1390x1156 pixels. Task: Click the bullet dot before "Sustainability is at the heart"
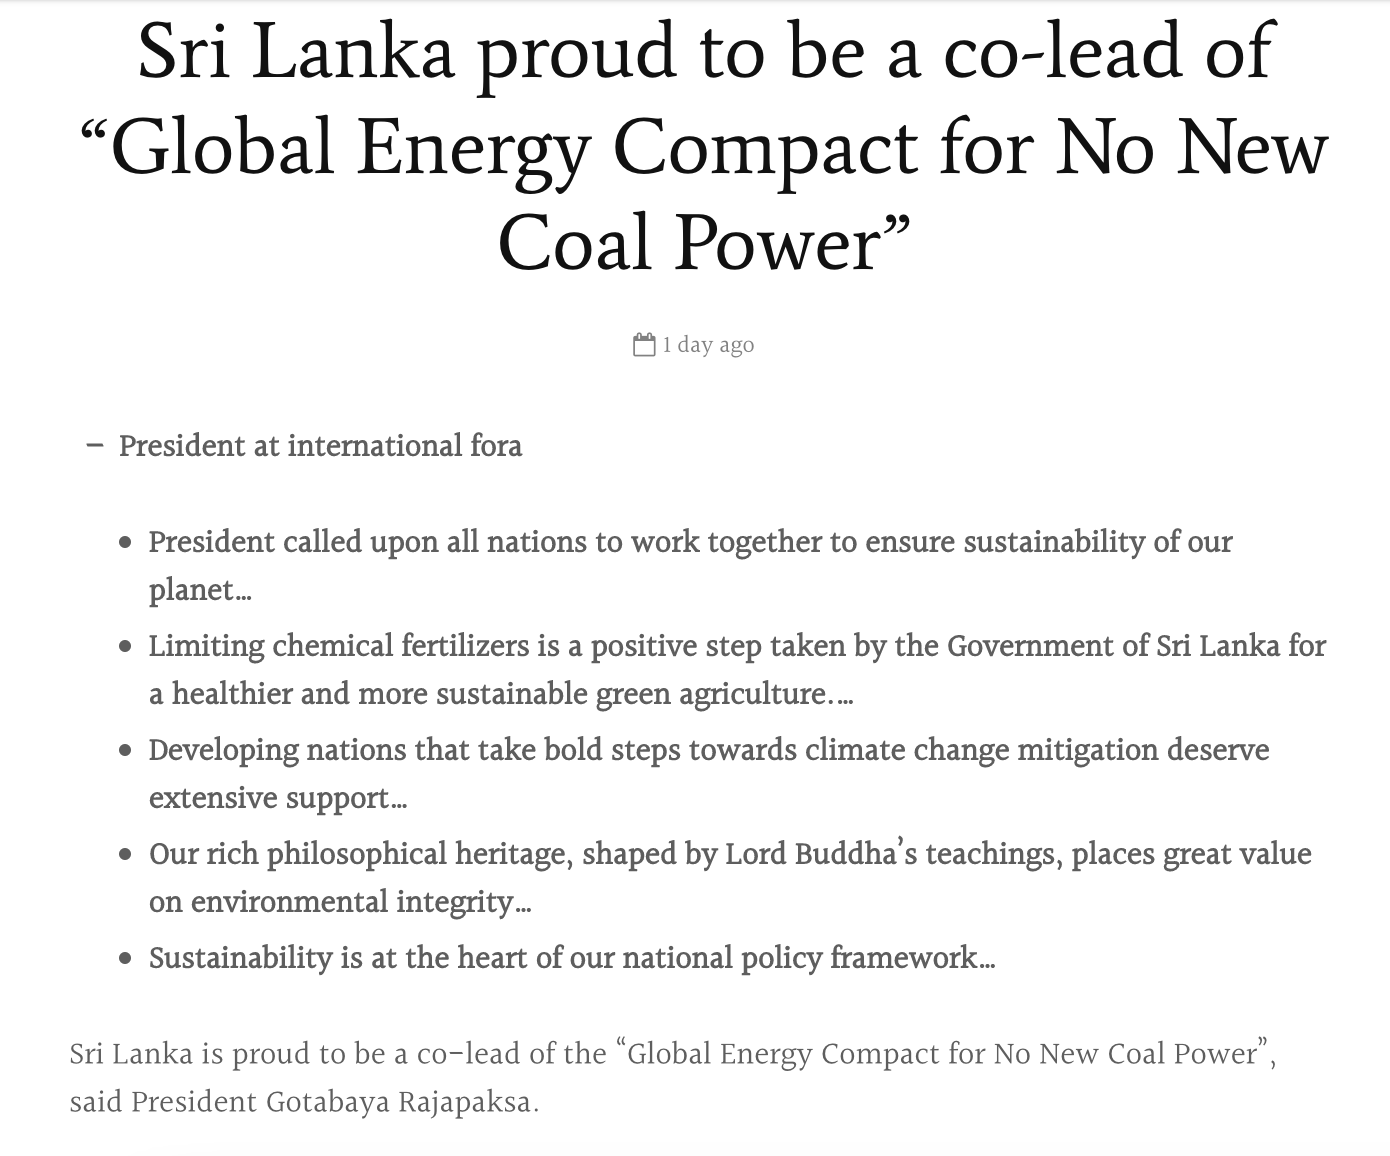(x=125, y=958)
